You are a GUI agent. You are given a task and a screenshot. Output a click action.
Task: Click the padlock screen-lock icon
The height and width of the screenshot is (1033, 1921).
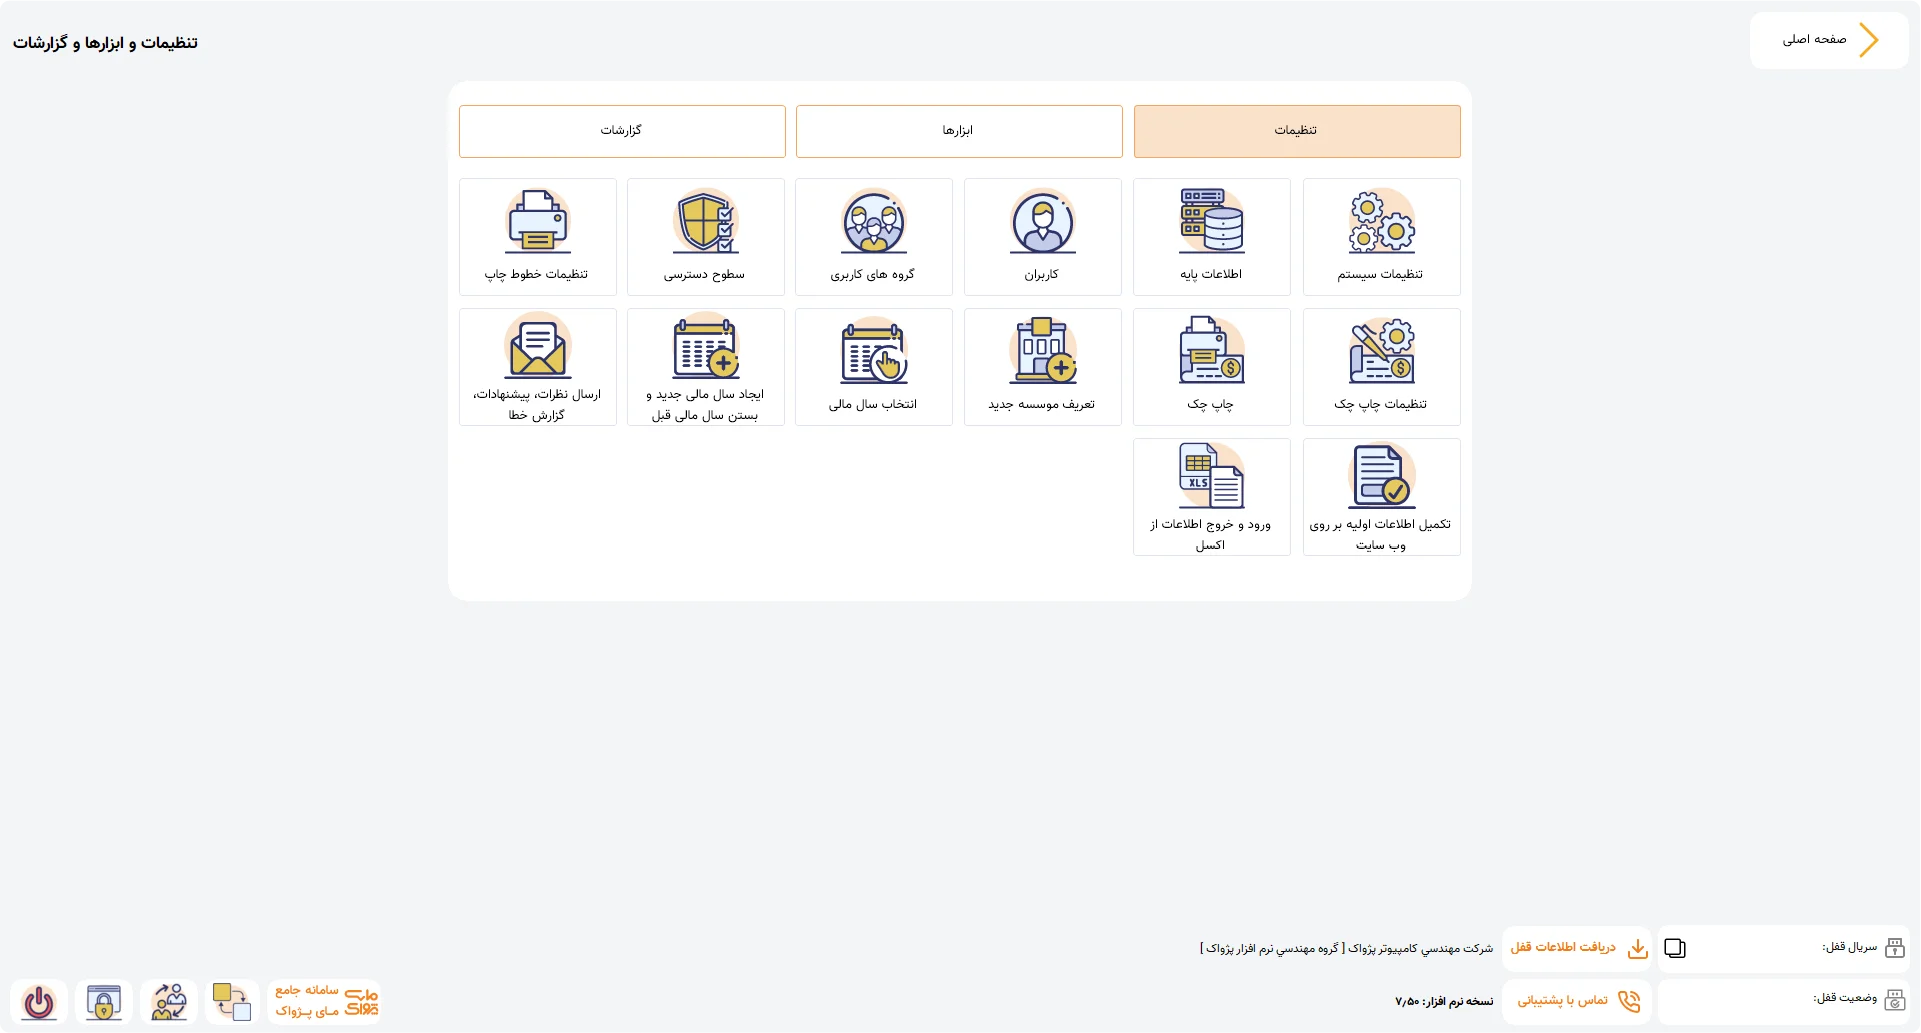104,1002
